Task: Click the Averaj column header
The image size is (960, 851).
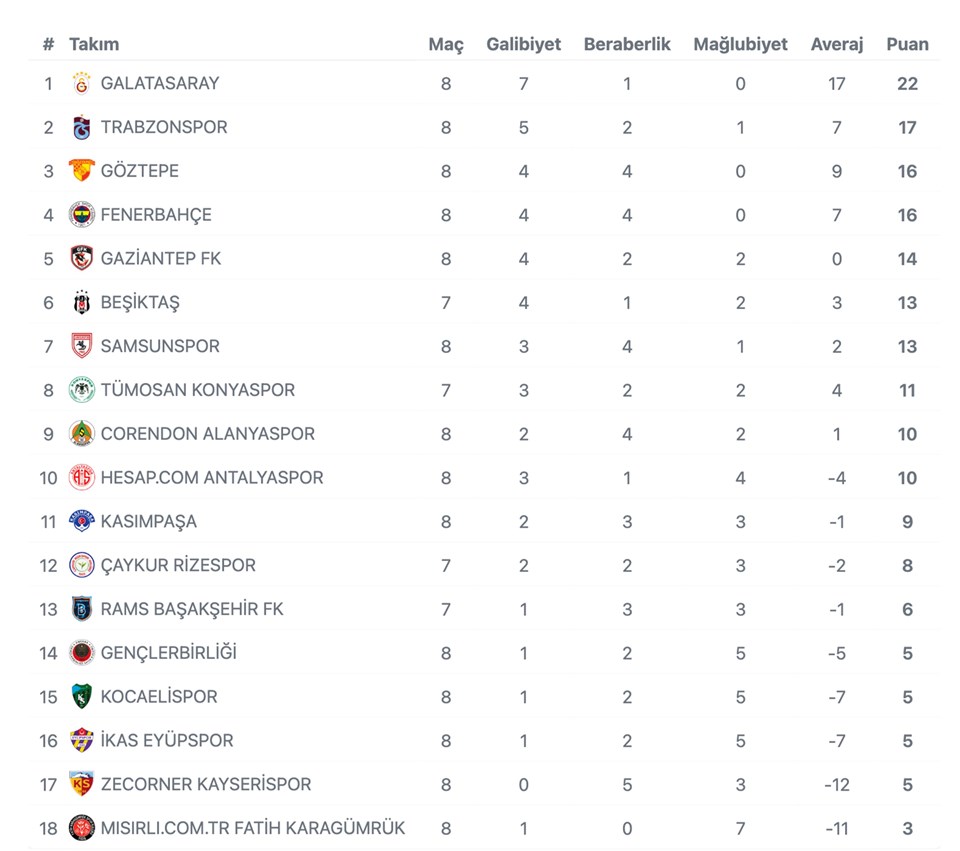Action: click(836, 44)
